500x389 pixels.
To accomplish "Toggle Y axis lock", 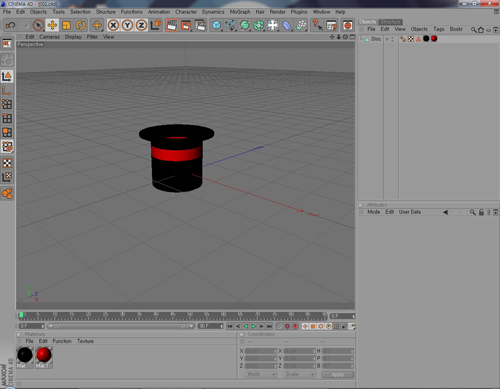I will click(x=127, y=25).
